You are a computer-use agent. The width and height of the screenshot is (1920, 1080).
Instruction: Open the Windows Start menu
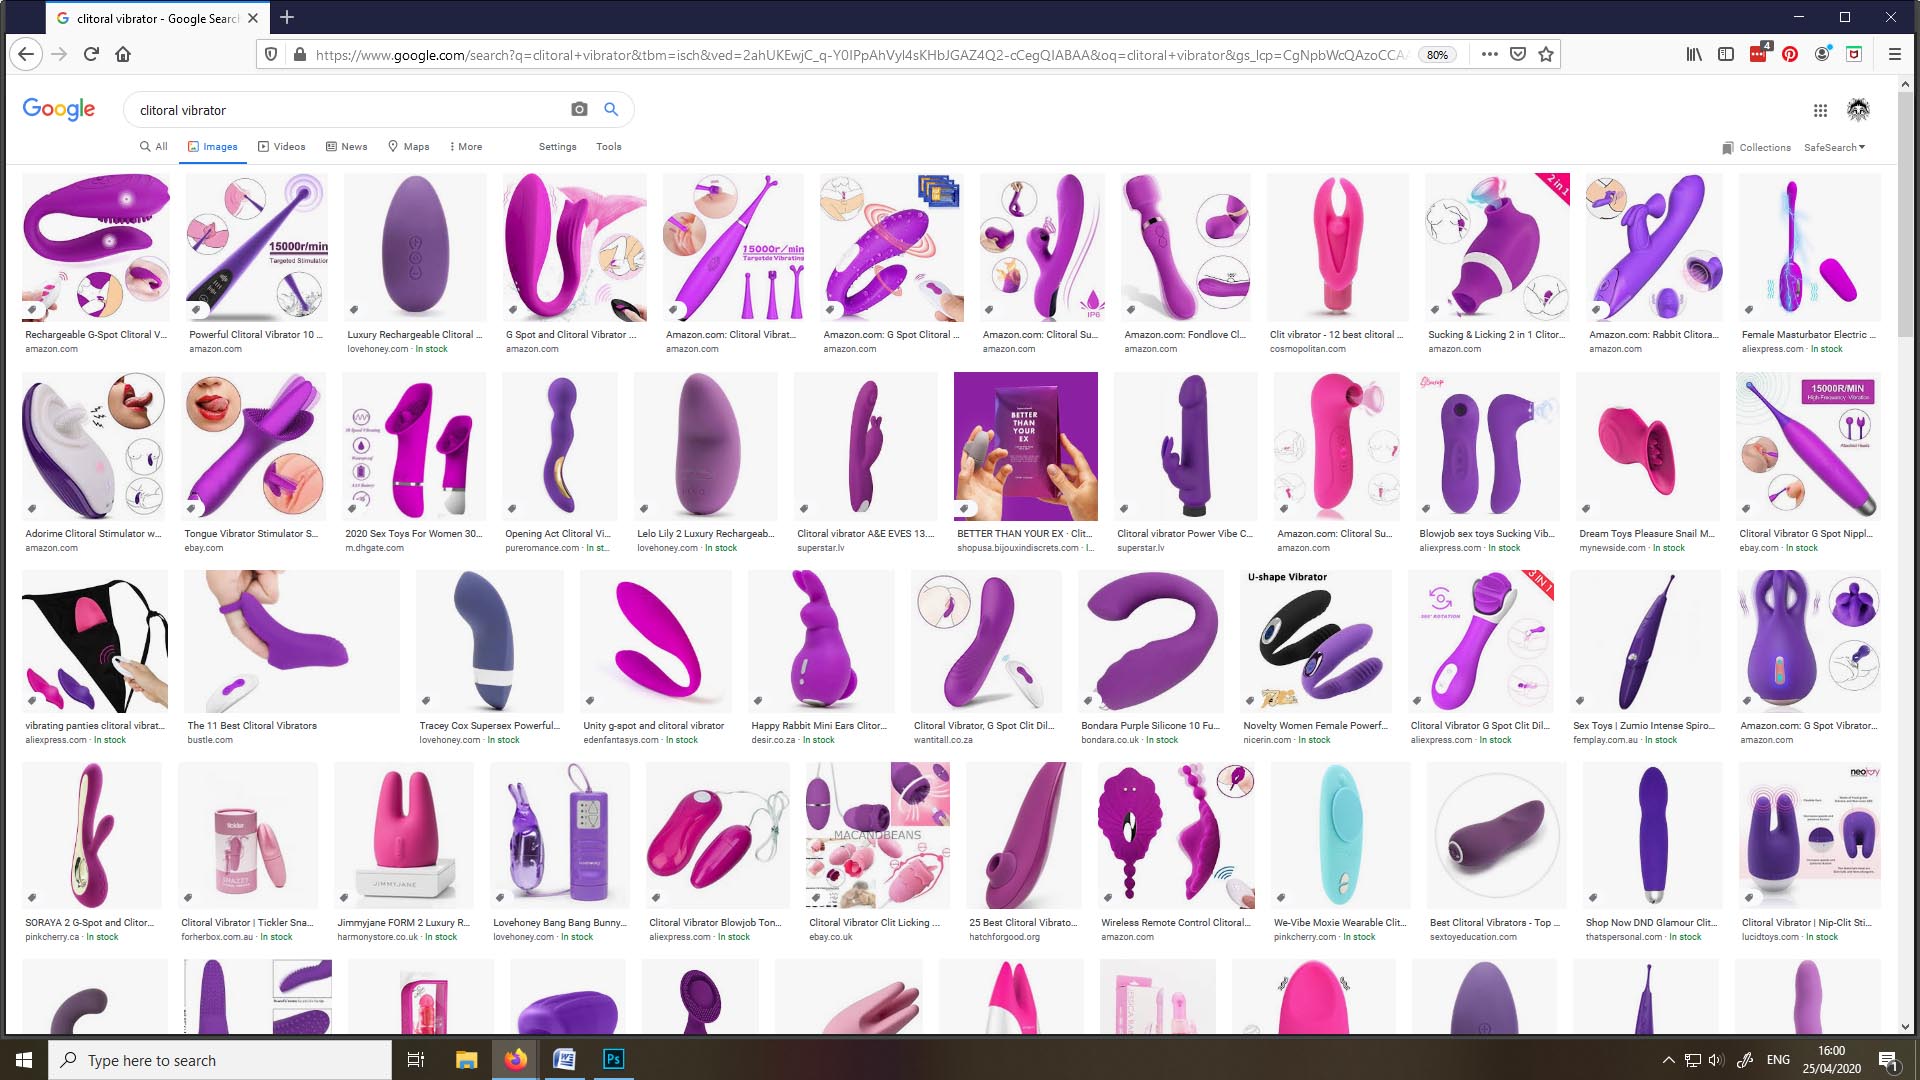[24, 1060]
